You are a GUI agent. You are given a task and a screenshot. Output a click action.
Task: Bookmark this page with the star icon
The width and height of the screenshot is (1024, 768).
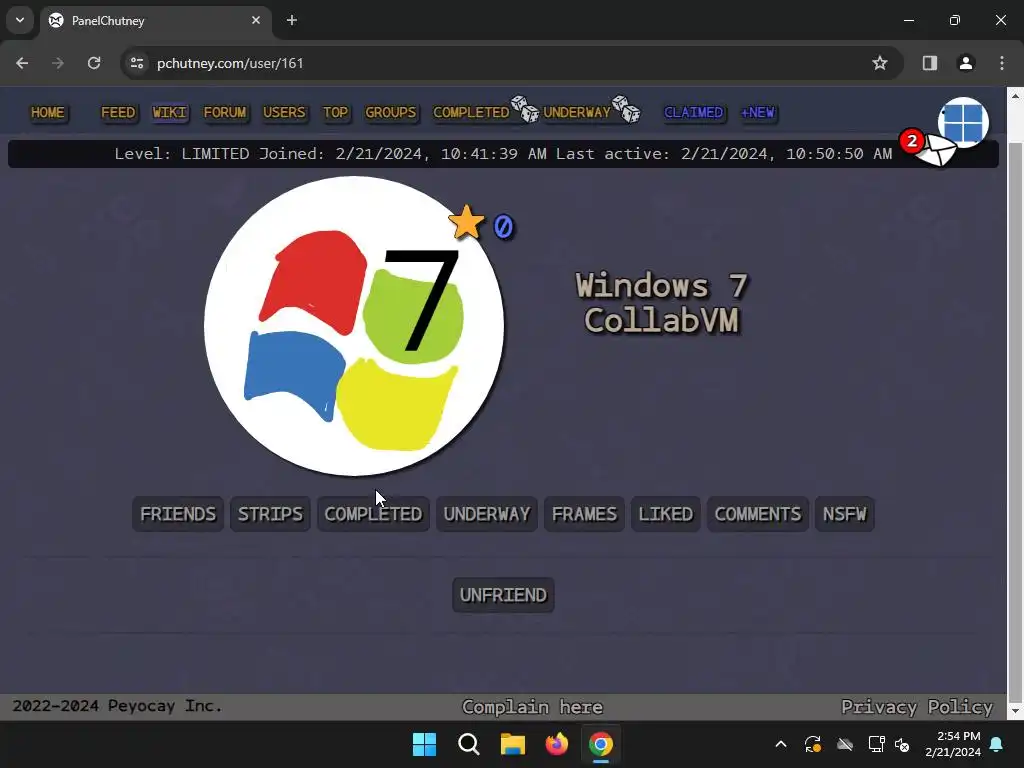[880, 63]
